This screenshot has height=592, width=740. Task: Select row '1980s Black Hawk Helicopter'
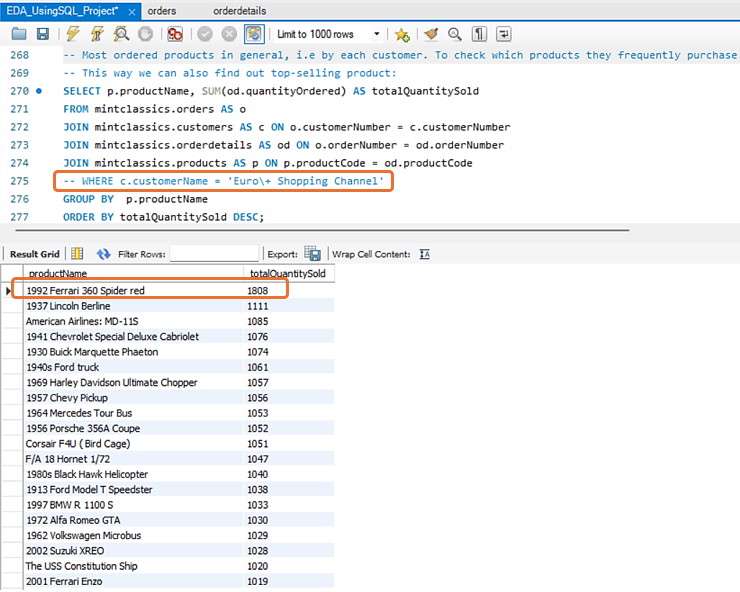pos(179,474)
